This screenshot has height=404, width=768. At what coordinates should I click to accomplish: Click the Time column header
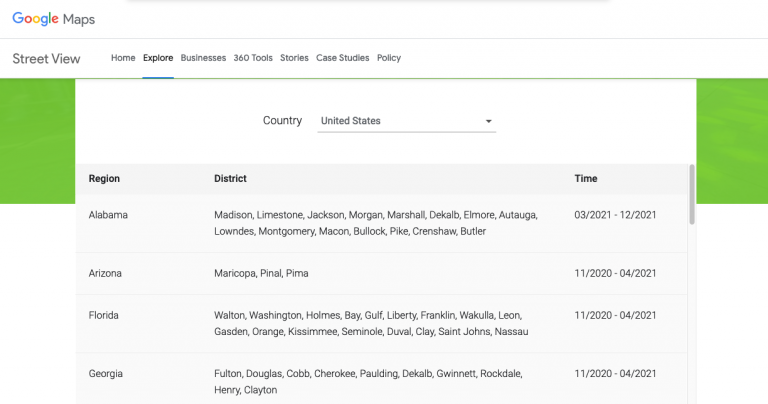coord(586,179)
